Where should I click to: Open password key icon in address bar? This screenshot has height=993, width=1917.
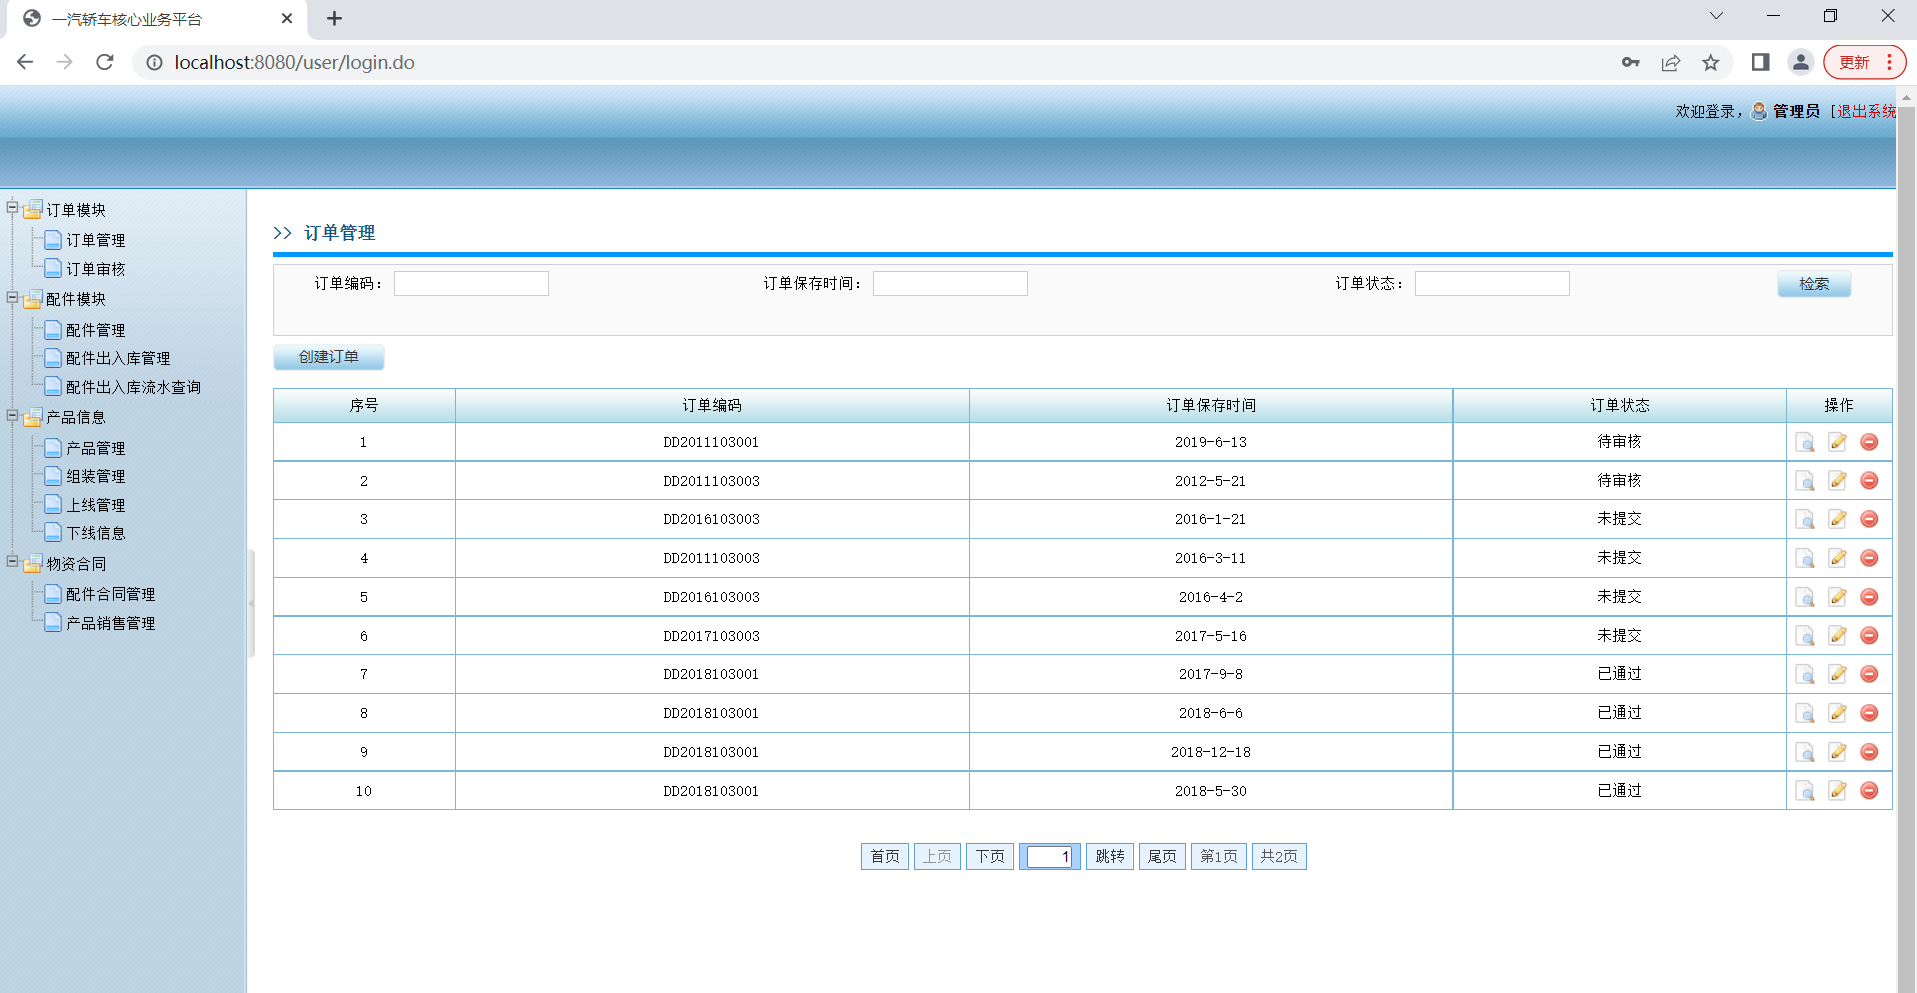click(1631, 62)
